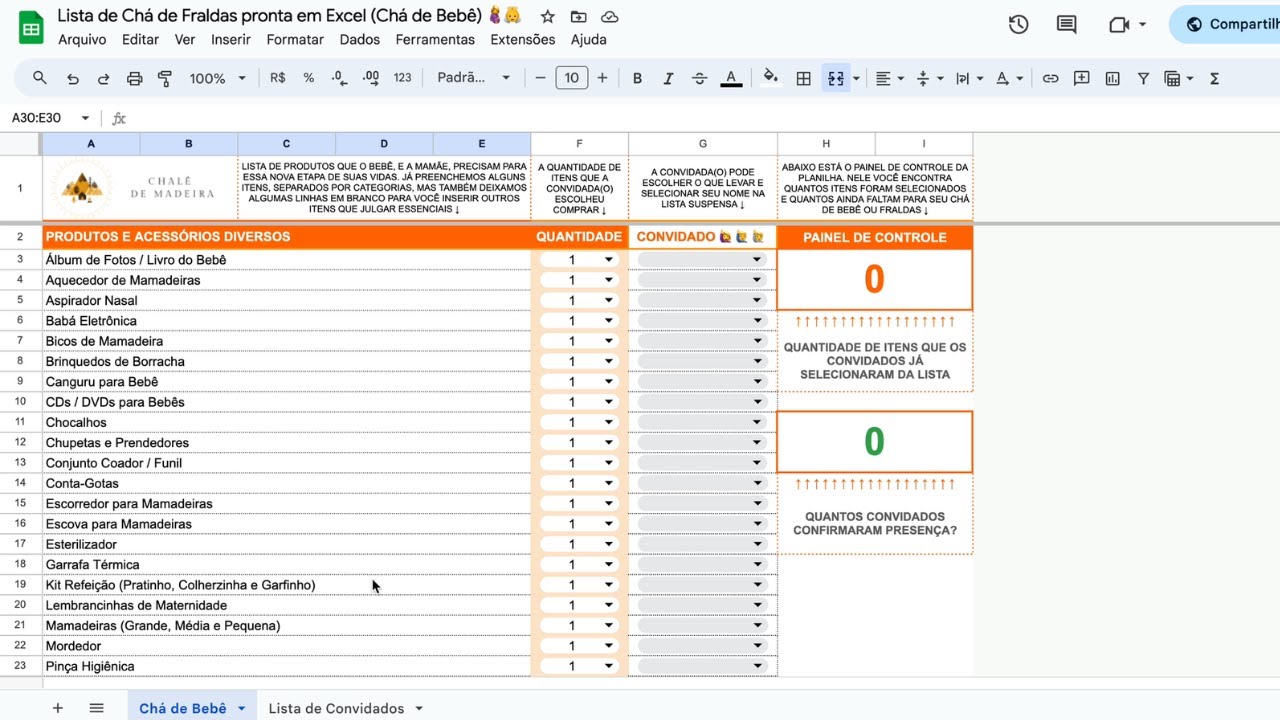Open the text color picker
Viewport: 1280px width, 720px height.
(731, 78)
